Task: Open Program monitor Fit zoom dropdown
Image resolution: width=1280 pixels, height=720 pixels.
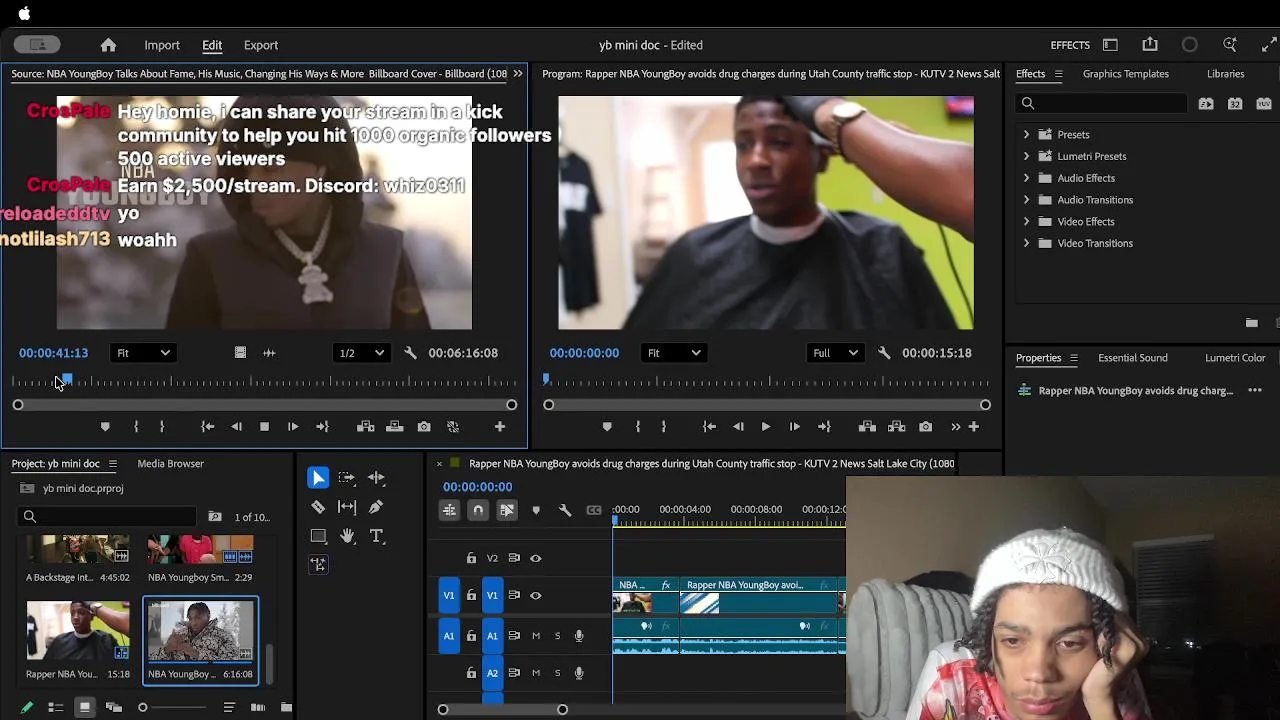Action: [x=673, y=353]
